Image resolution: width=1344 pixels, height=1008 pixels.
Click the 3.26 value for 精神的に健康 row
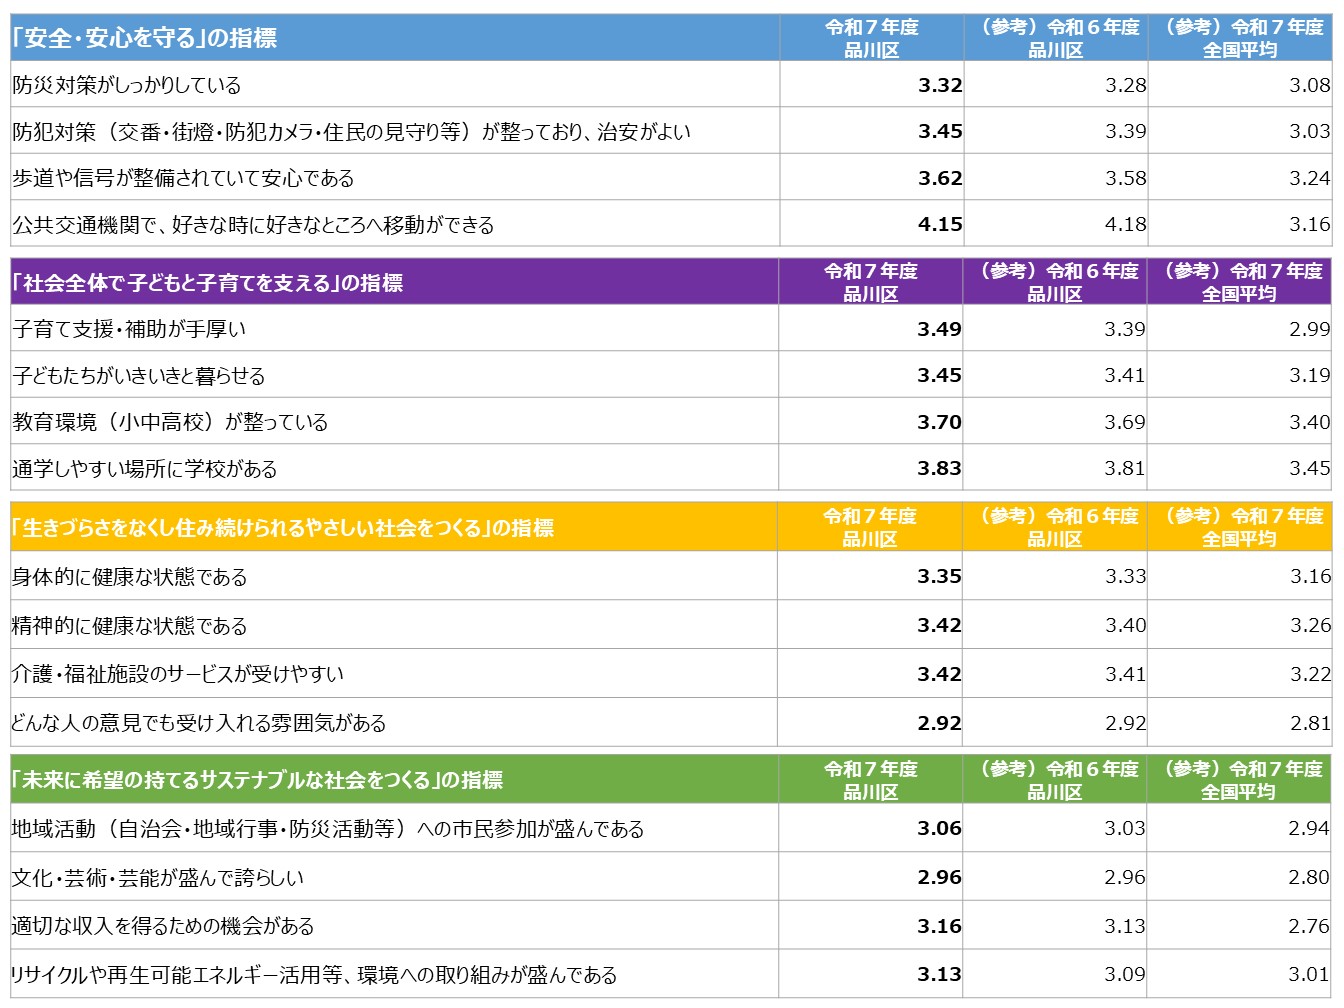(1309, 626)
